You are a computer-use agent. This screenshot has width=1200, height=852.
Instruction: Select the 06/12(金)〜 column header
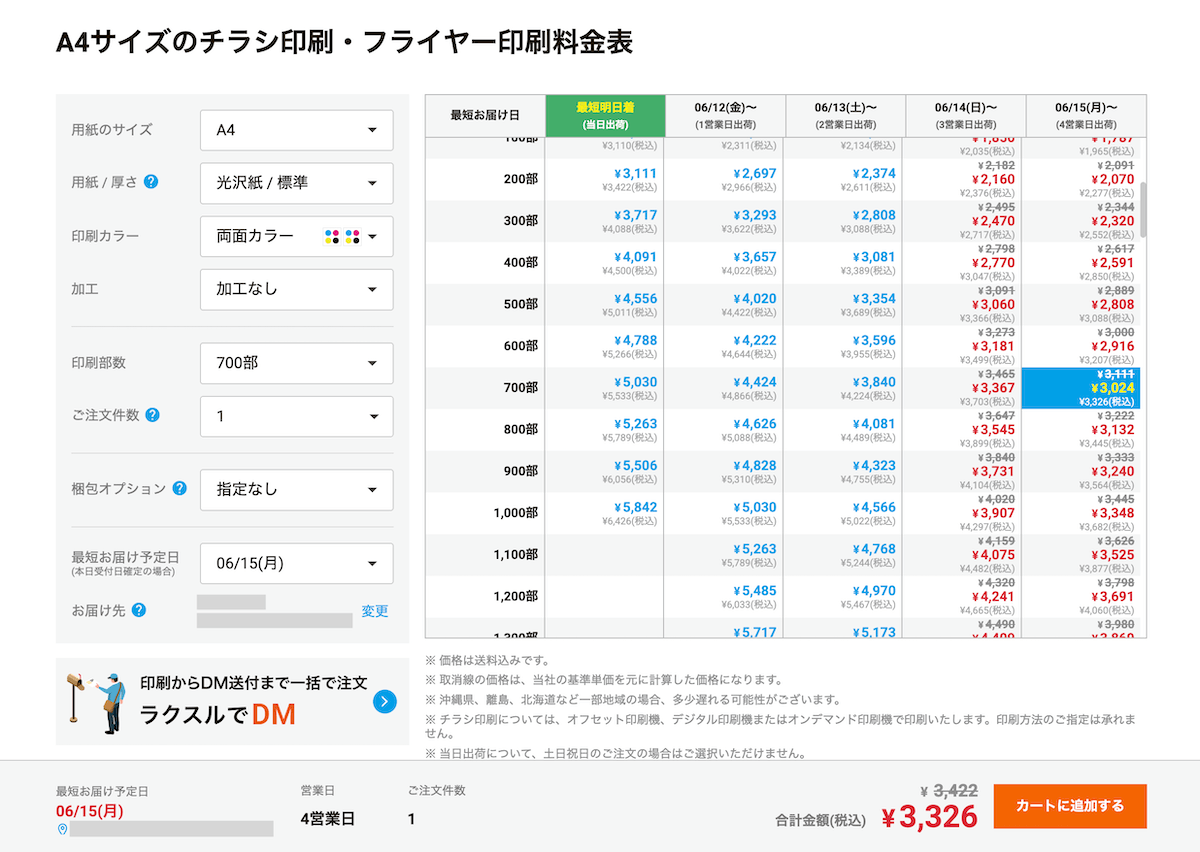725,115
